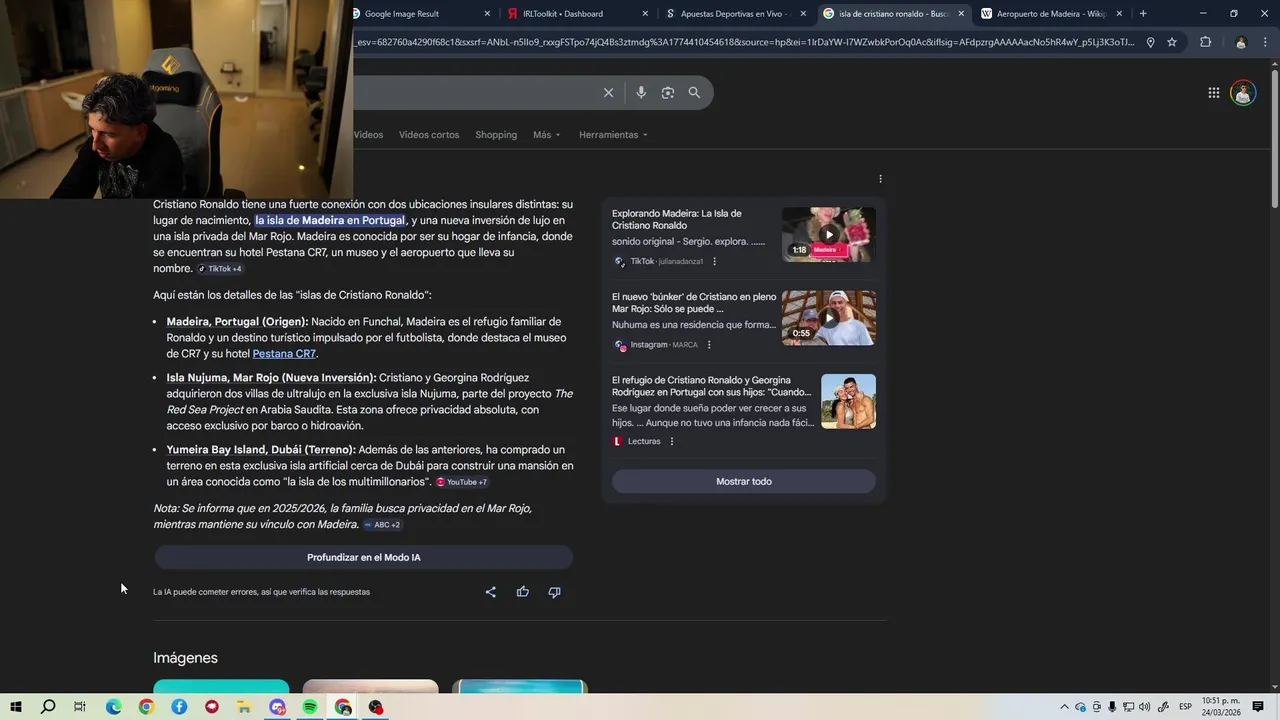Open the TikTok +4 source chip
This screenshot has width=1280, height=720.
[219, 269]
